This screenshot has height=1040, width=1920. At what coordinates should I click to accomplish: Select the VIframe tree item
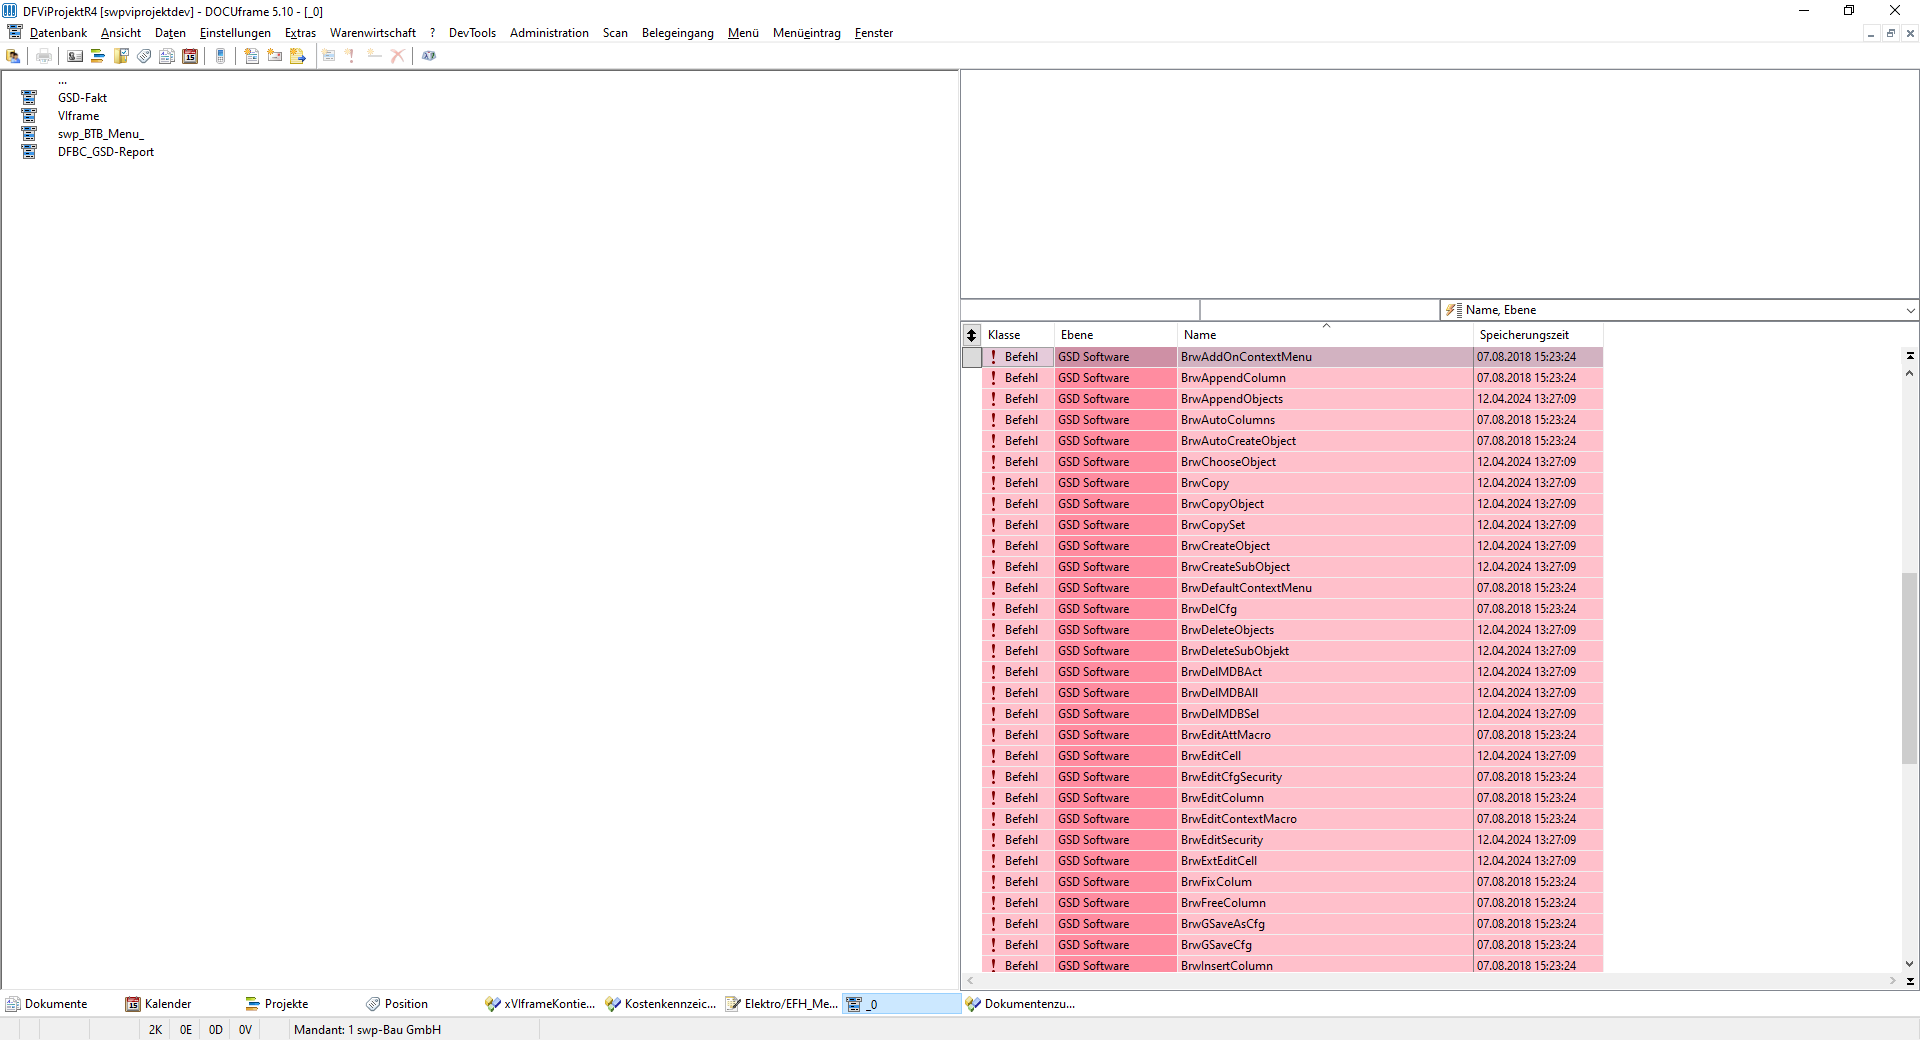click(x=78, y=116)
